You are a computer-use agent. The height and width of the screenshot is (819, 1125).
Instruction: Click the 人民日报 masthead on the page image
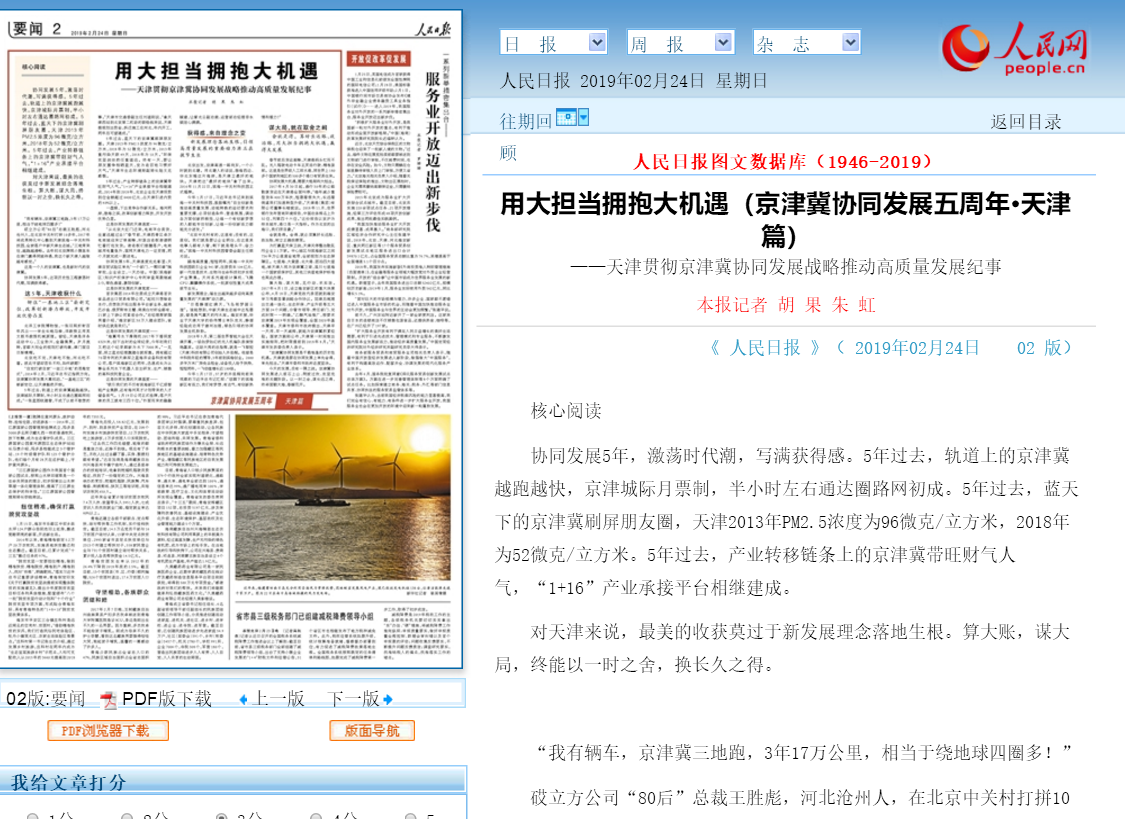[433, 29]
